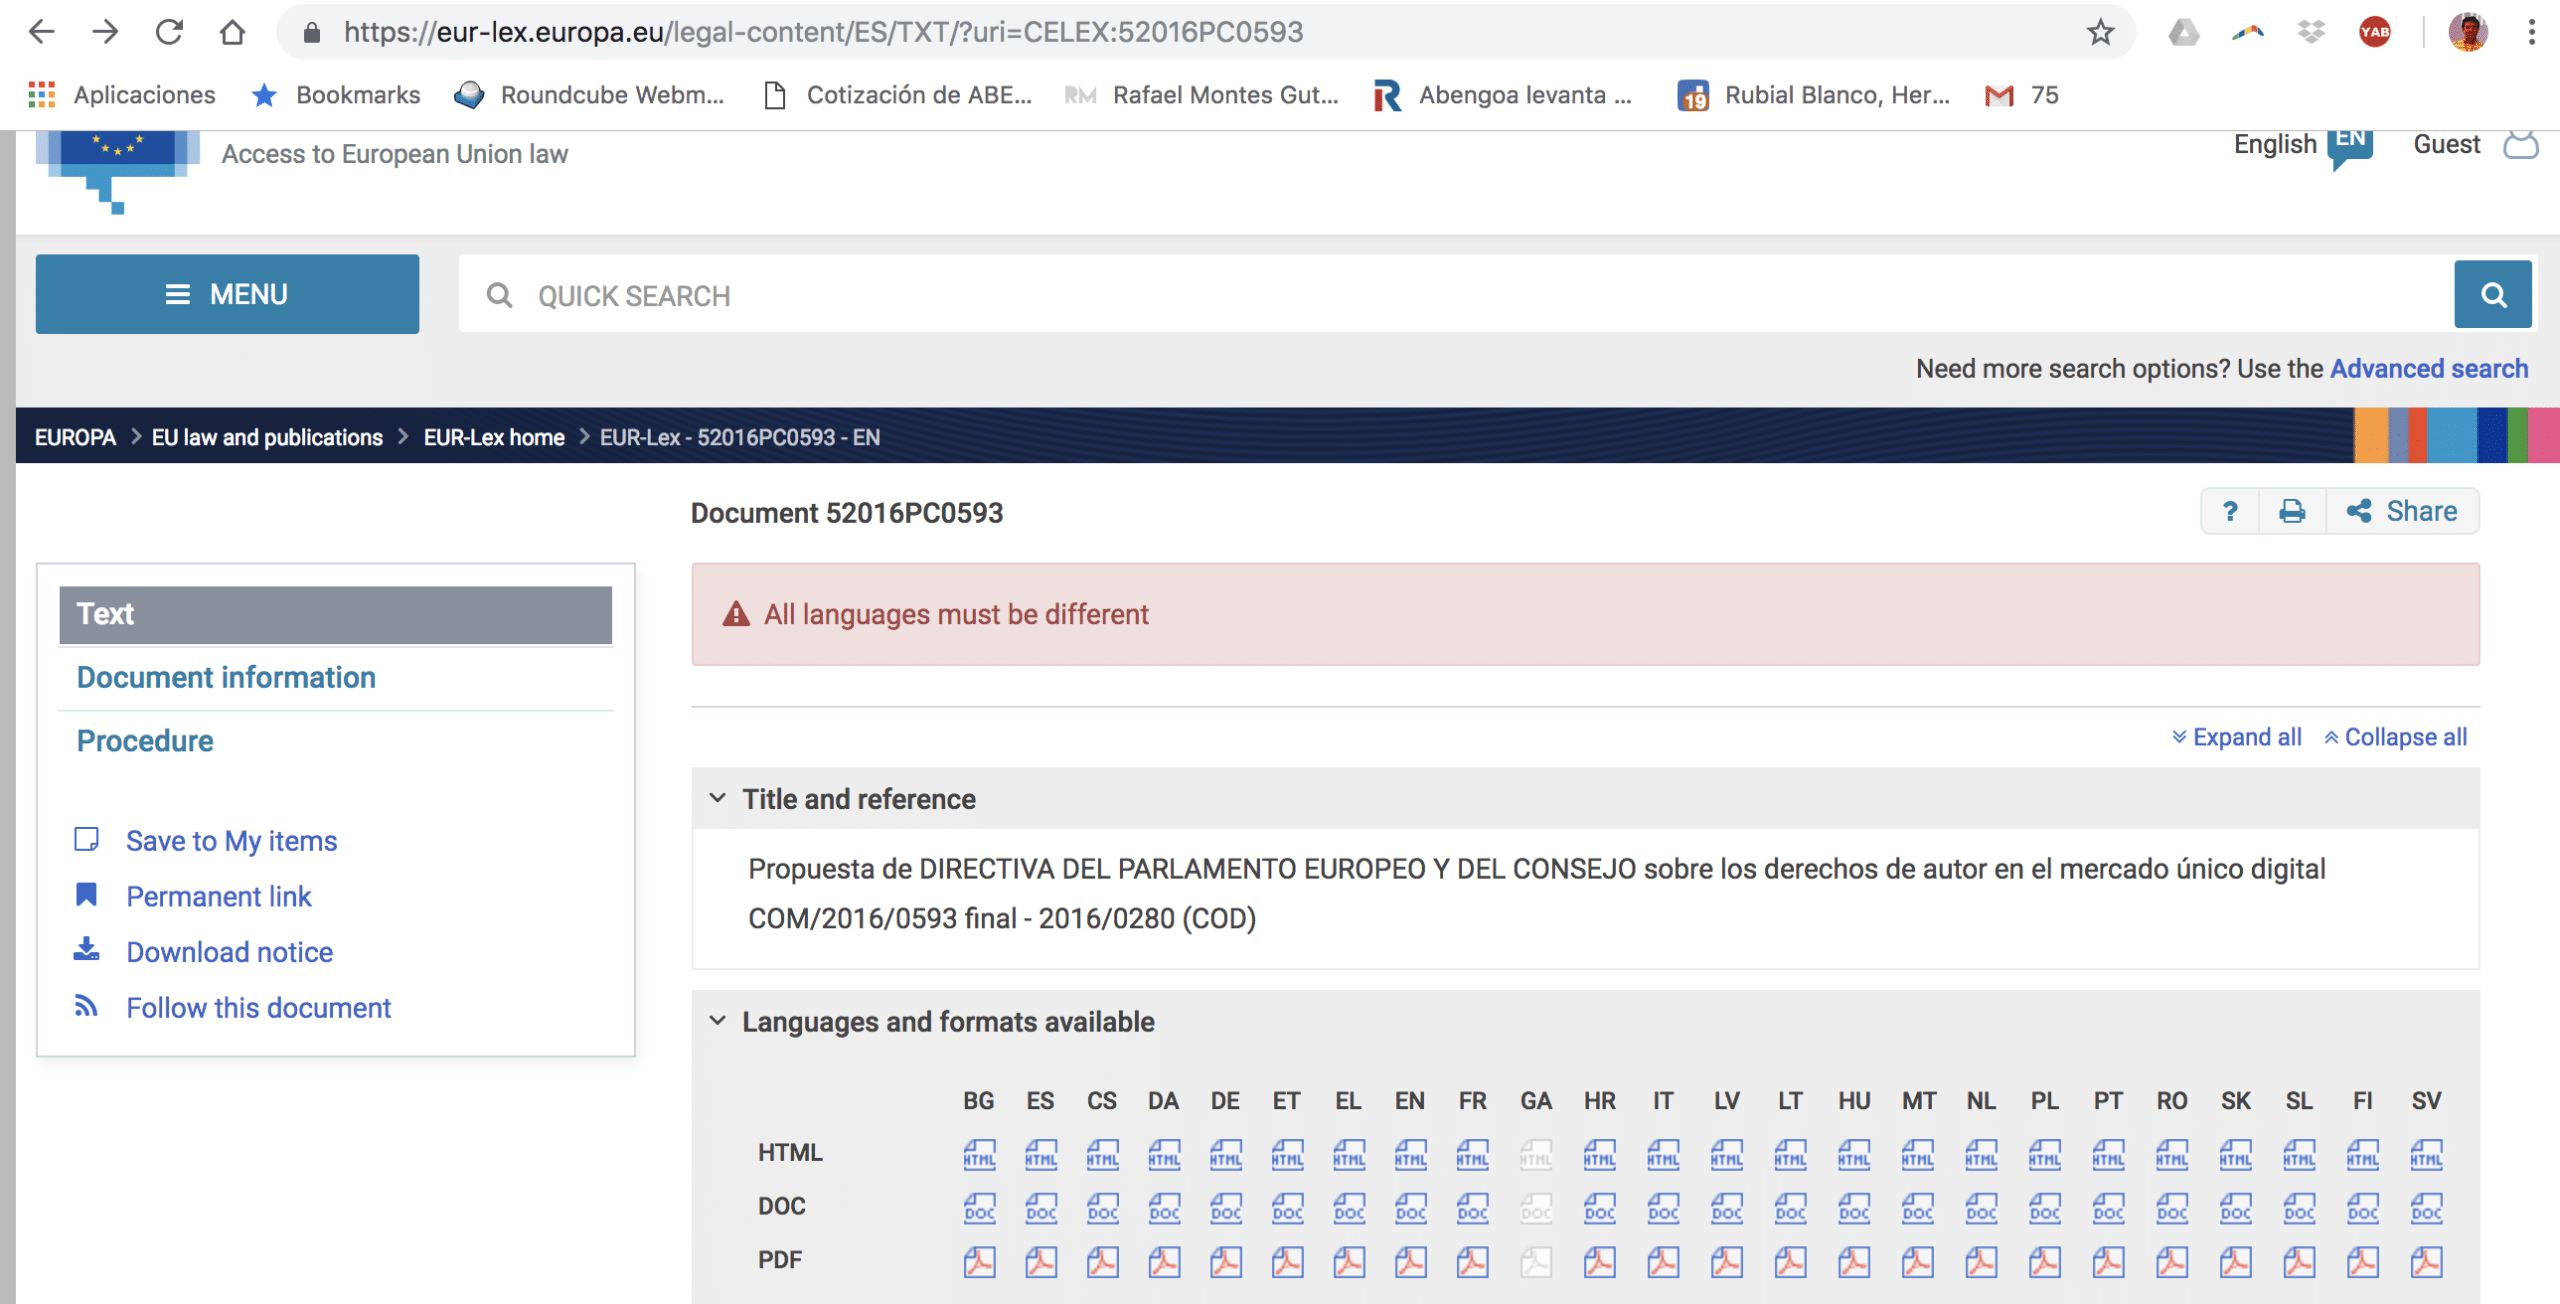
Task: Click the blue search magnifier button
Action: [2493, 295]
